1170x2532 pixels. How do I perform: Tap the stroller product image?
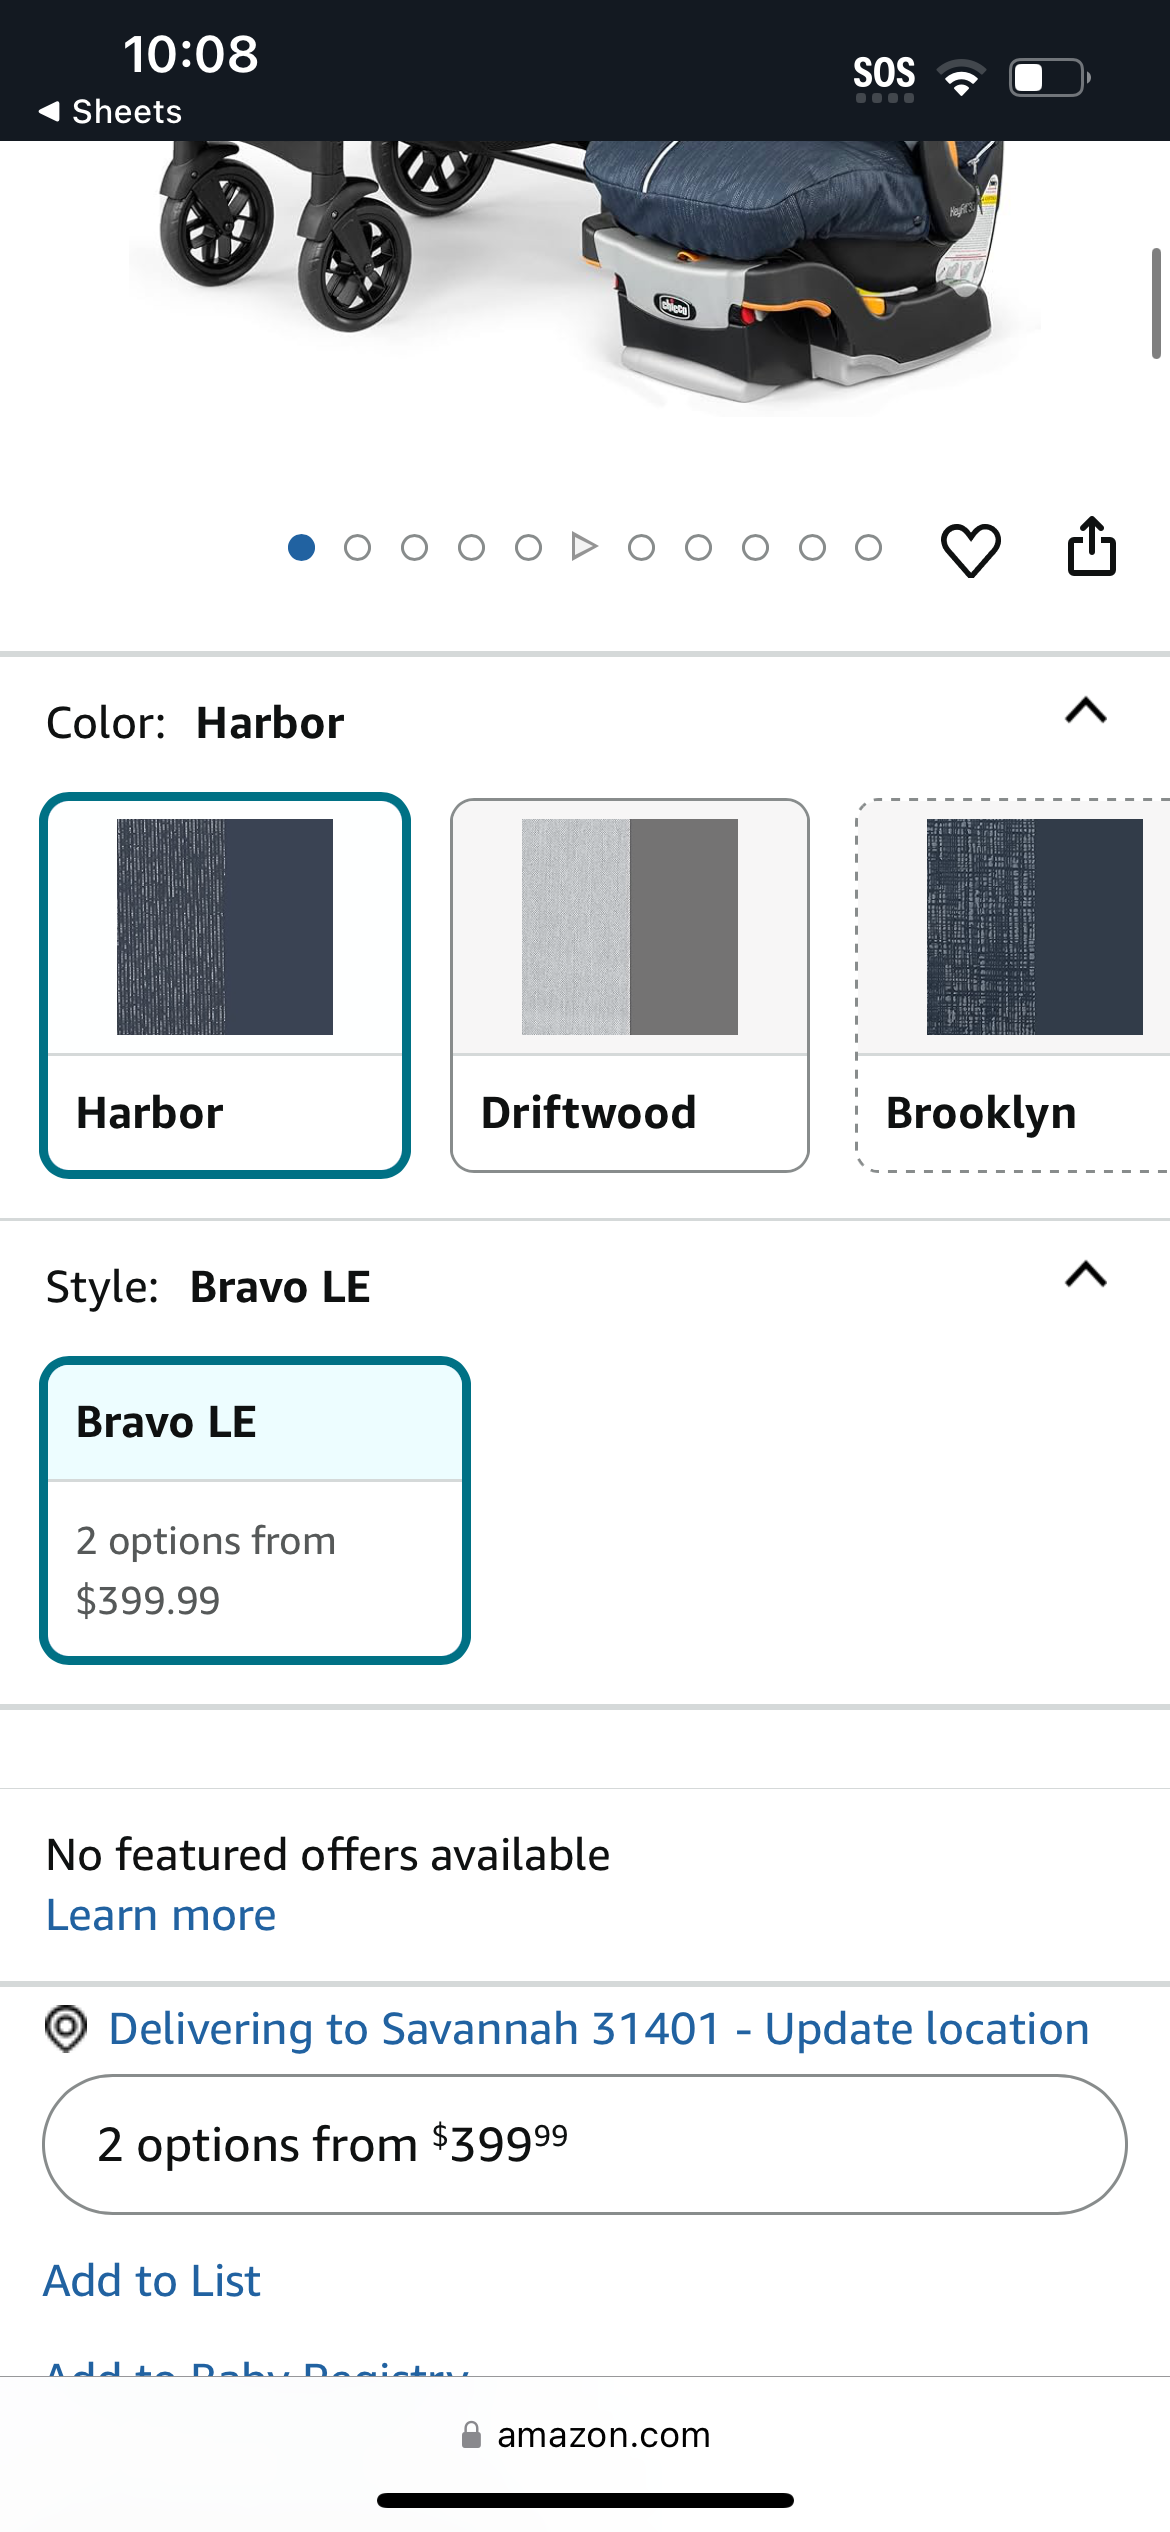[585, 275]
